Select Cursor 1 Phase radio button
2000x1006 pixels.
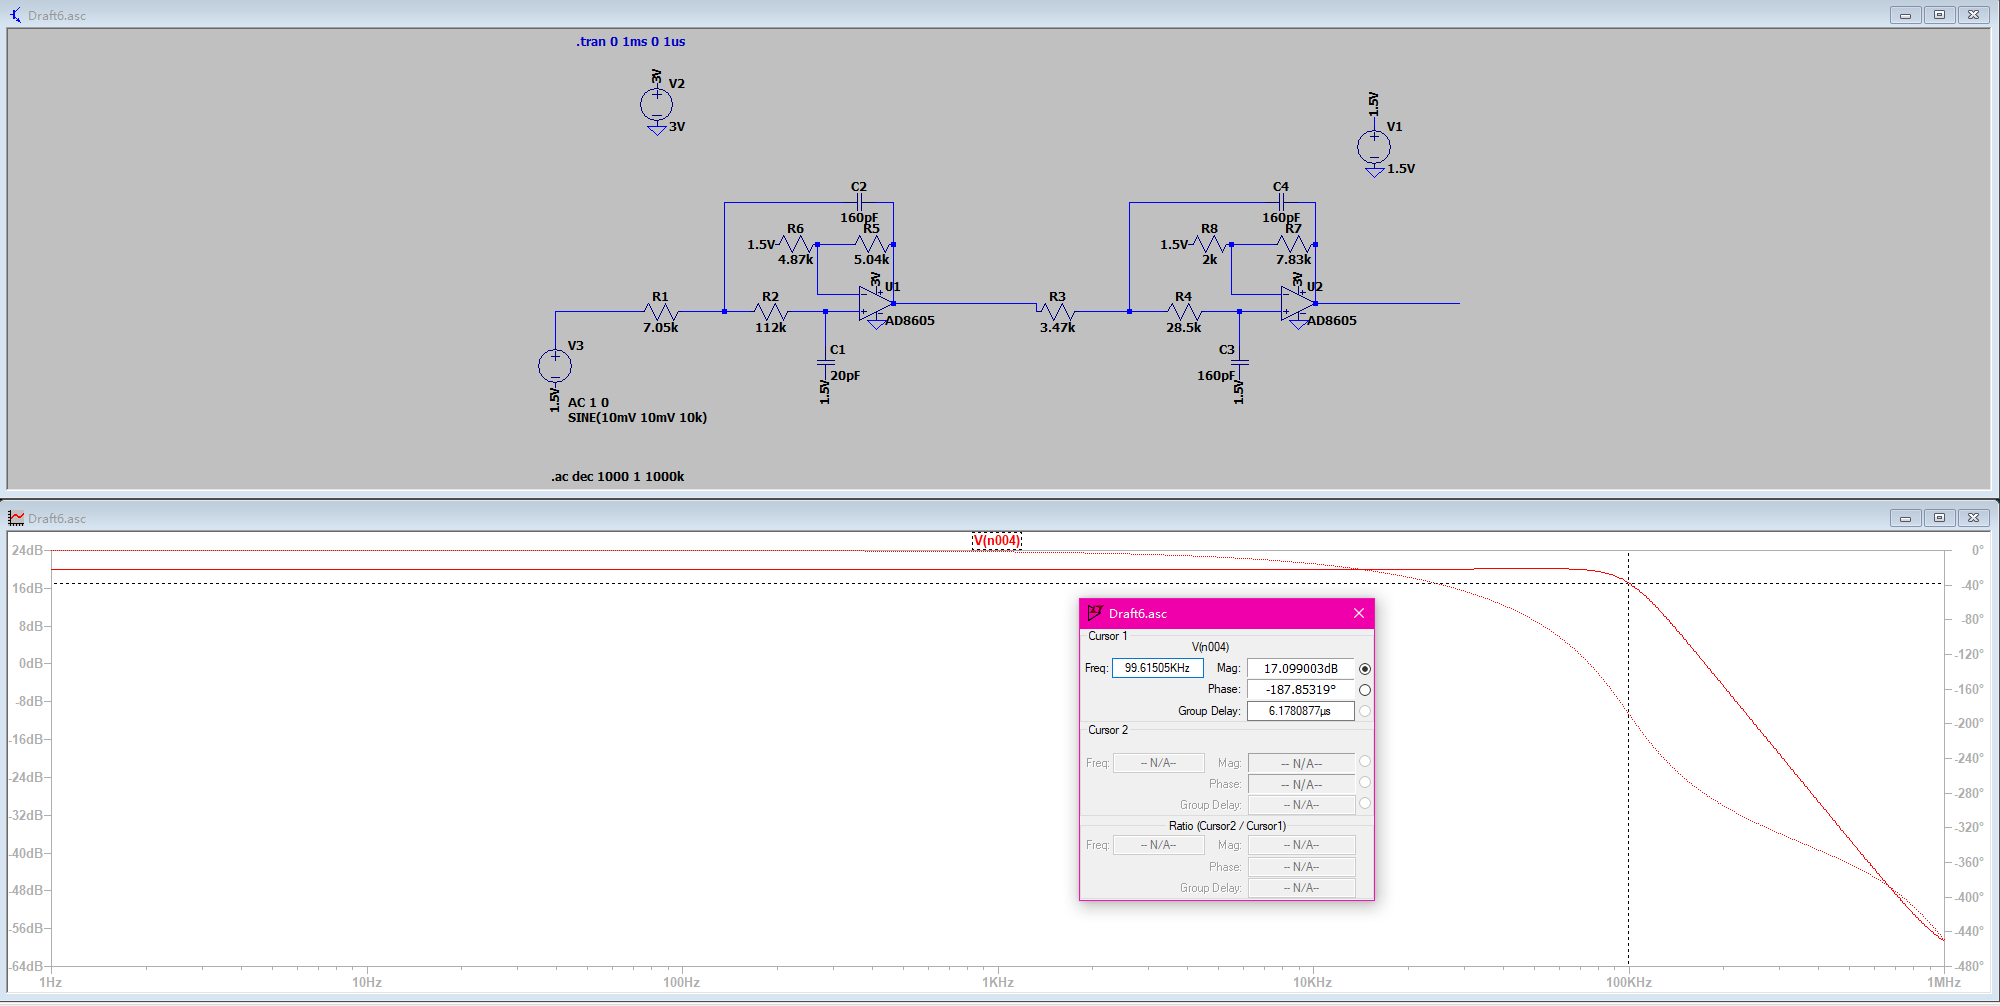[1365, 690]
